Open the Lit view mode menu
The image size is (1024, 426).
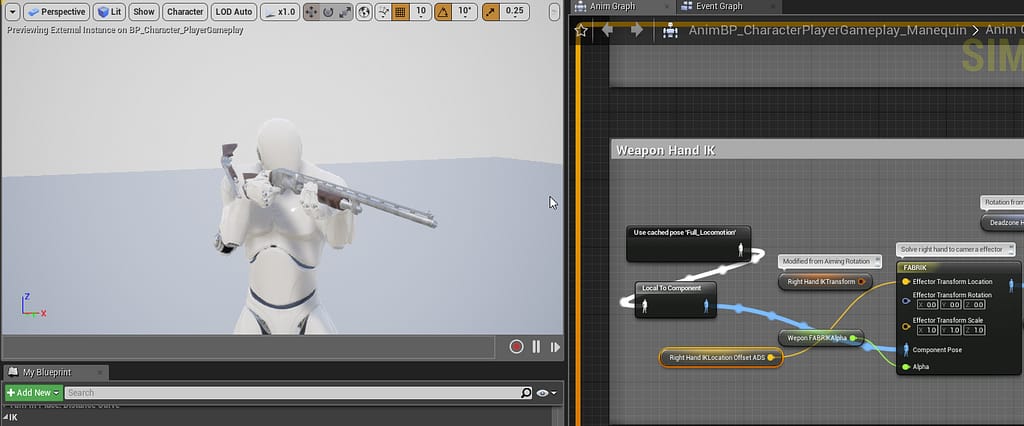pos(109,12)
